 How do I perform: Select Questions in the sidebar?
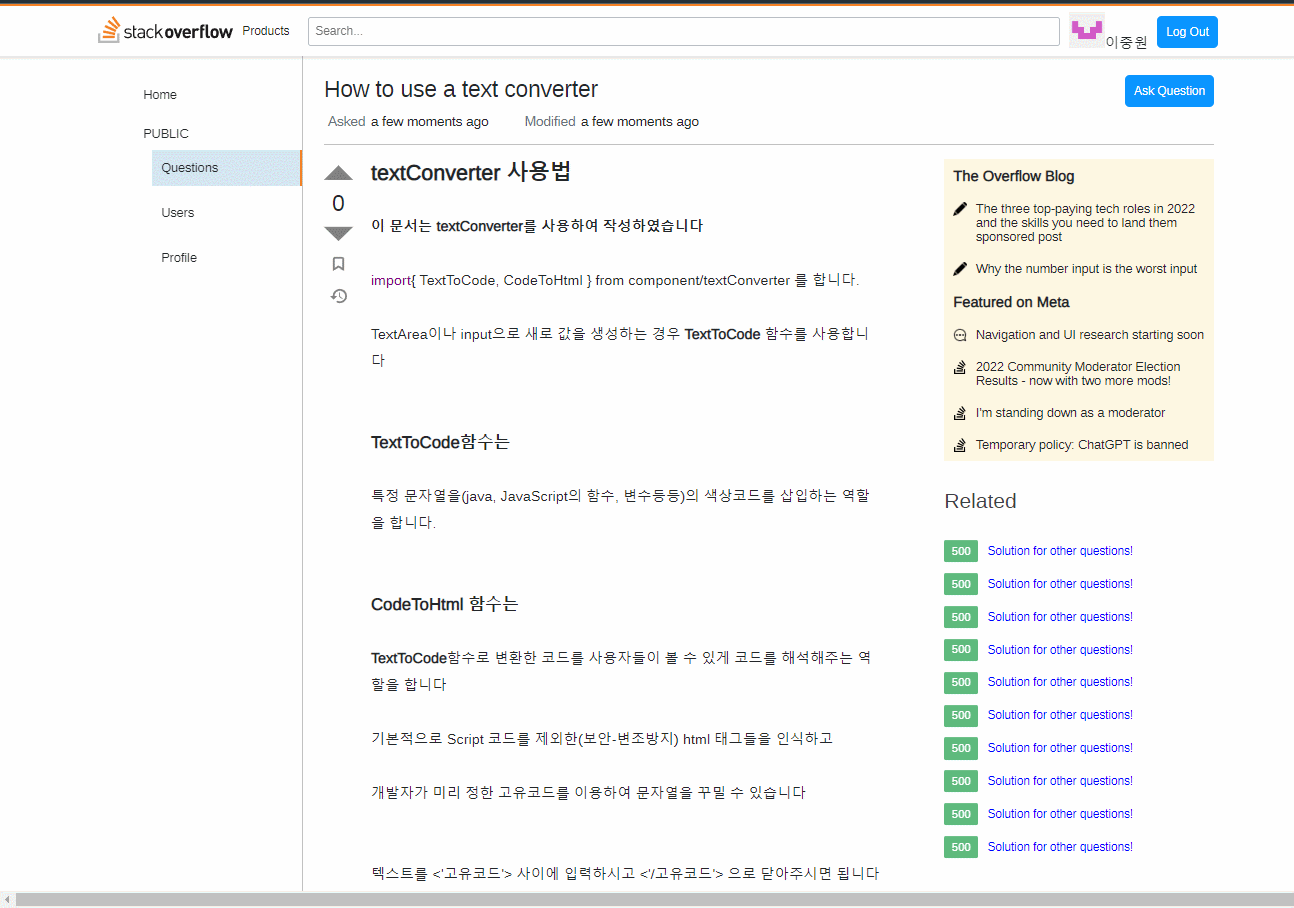pos(226,168)
